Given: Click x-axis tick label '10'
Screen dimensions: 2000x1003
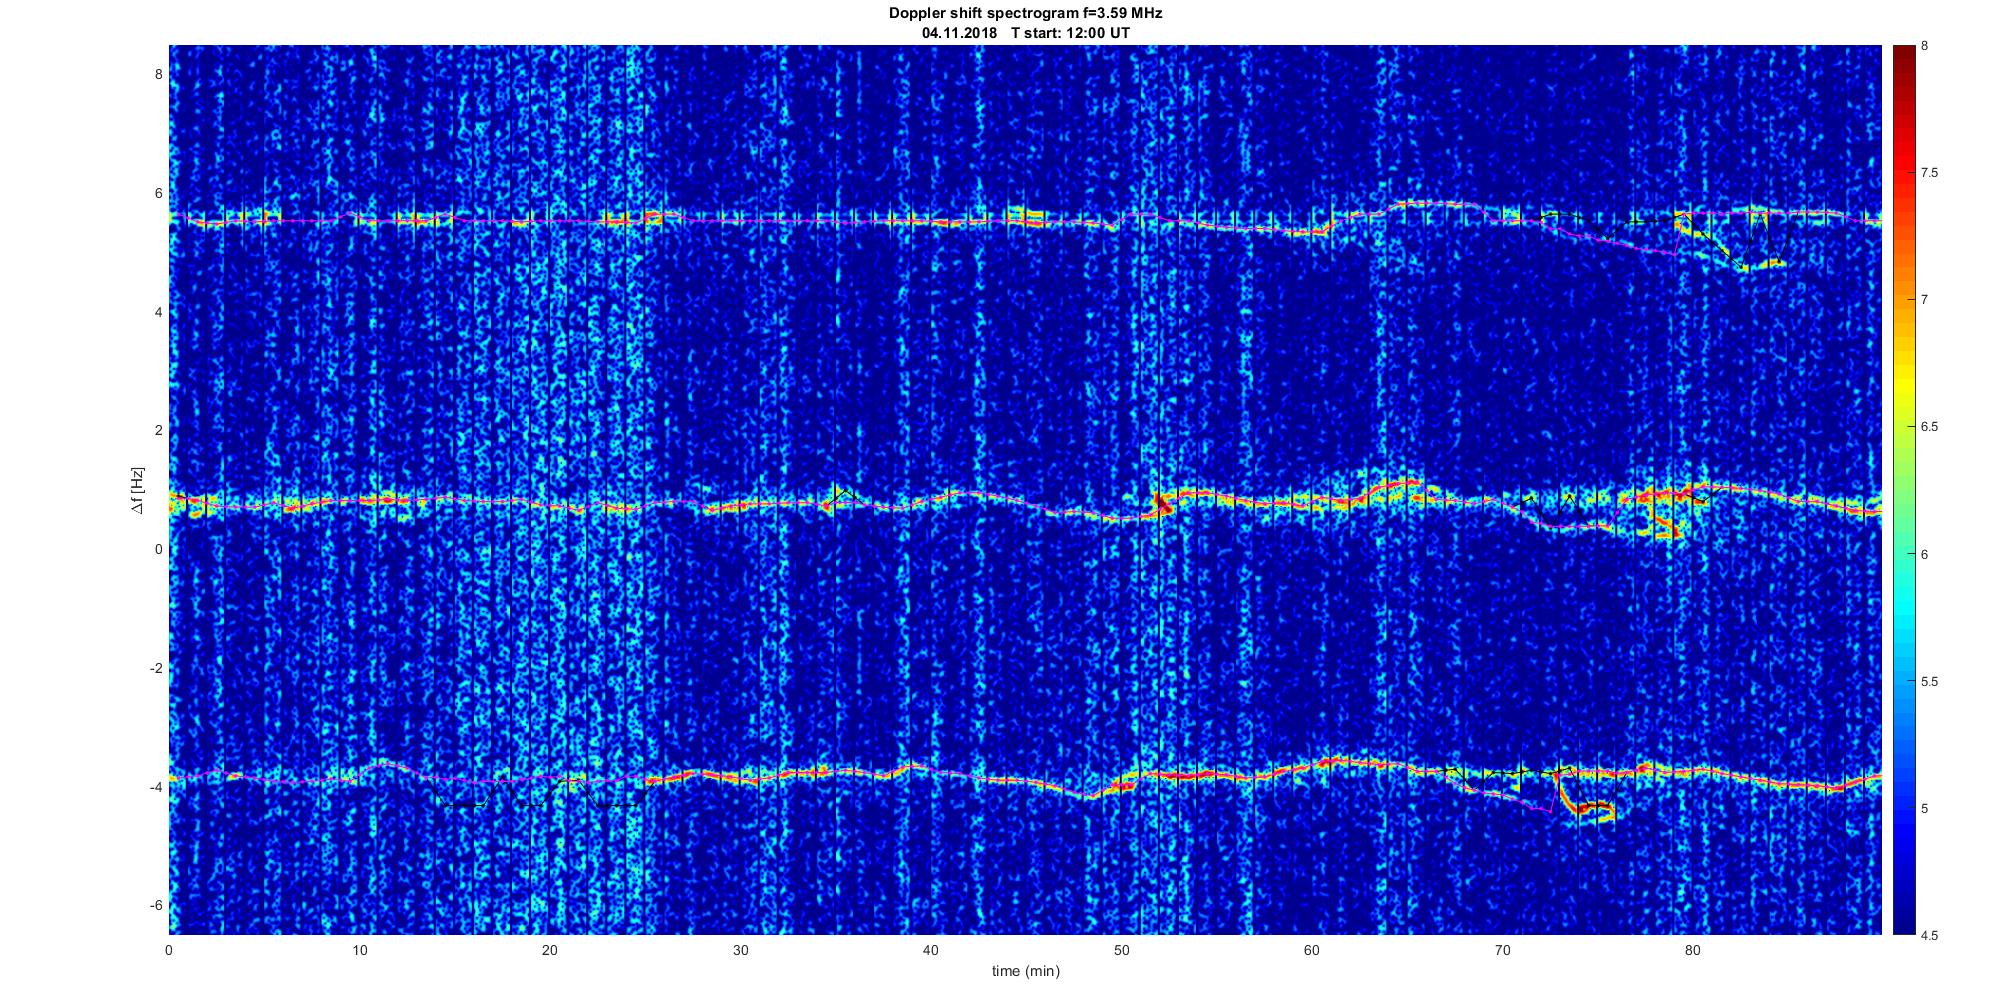Looking at the screenshot, I should pyautogui.click(x=360, y=950).
